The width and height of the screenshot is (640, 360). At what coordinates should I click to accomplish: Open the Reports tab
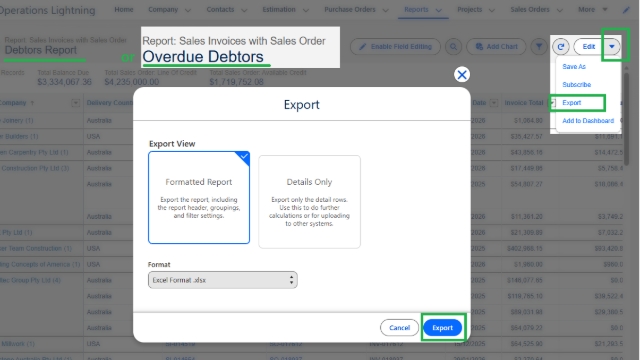pos(416,9)
